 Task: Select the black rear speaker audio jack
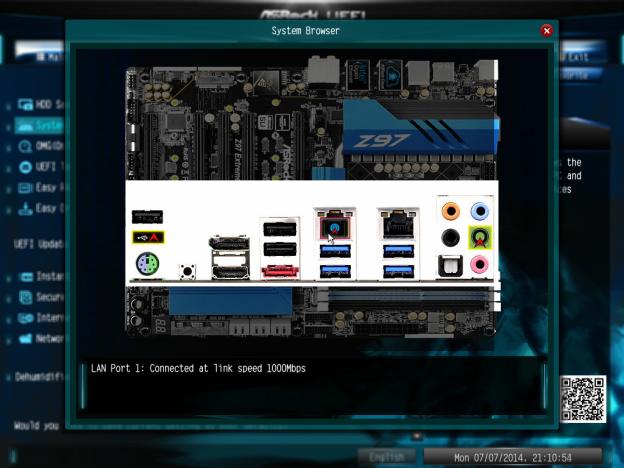(450, 238)
